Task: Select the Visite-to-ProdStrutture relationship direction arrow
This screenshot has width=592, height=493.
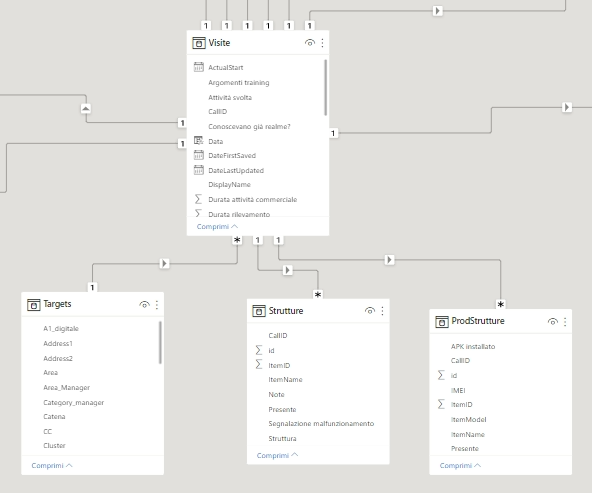Action: (390, 260)
